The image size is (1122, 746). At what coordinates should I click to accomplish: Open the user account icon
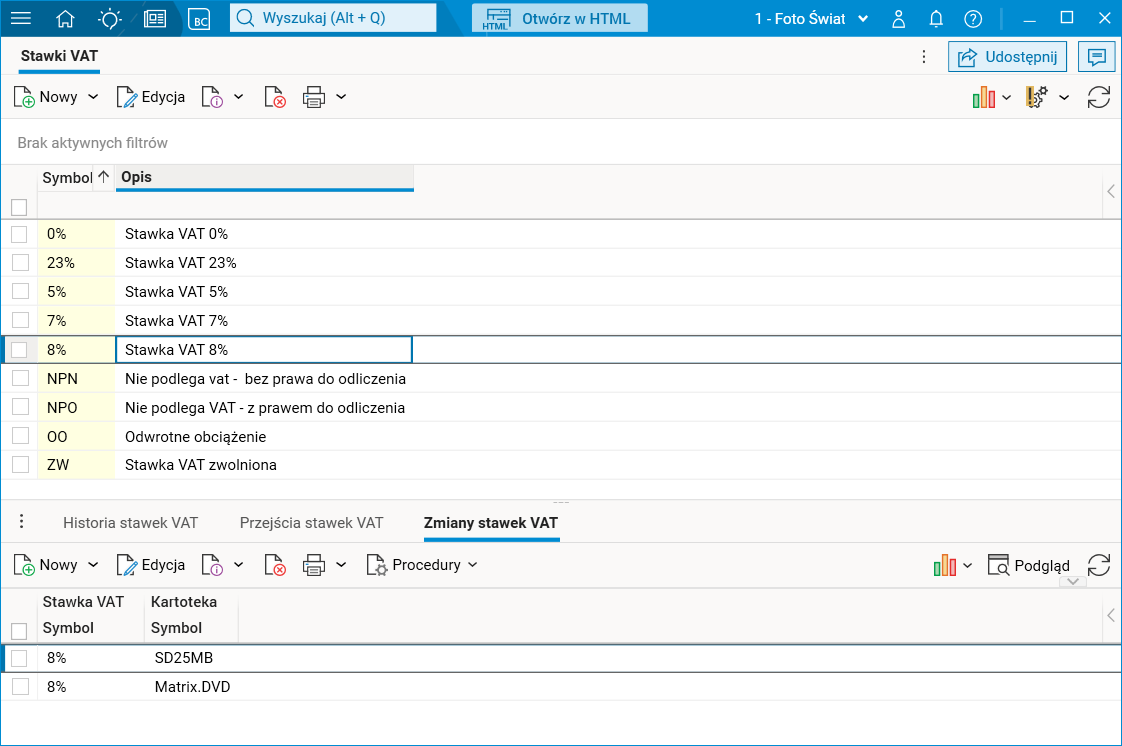pos(899,19)
